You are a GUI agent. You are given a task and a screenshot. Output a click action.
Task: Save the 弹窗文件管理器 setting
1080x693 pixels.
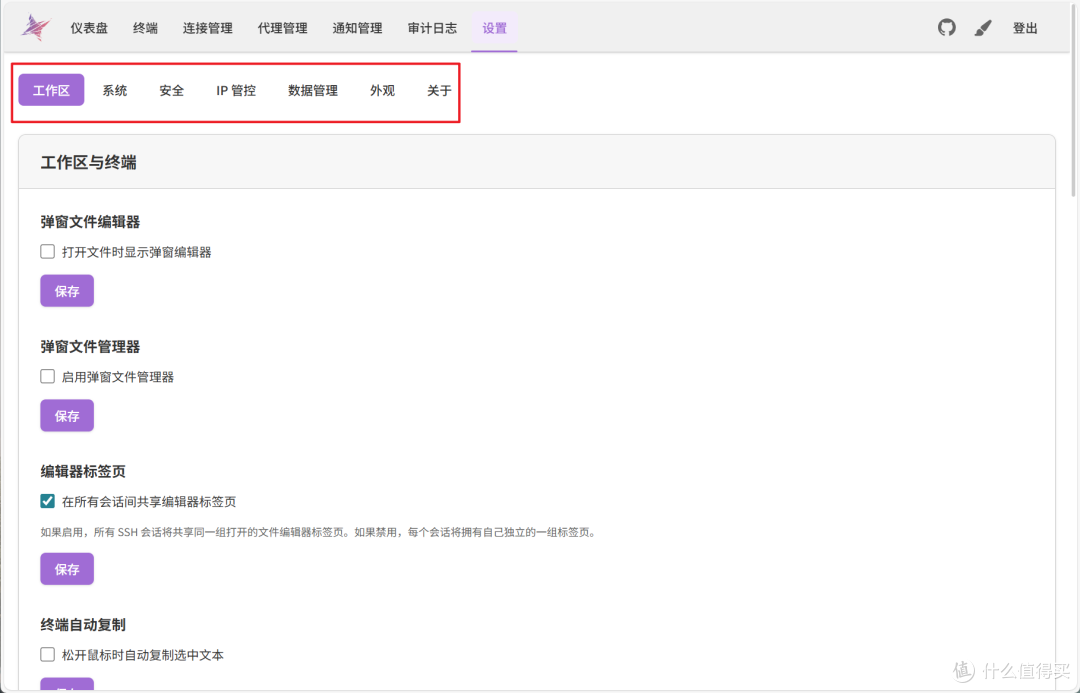click(67, 415)
